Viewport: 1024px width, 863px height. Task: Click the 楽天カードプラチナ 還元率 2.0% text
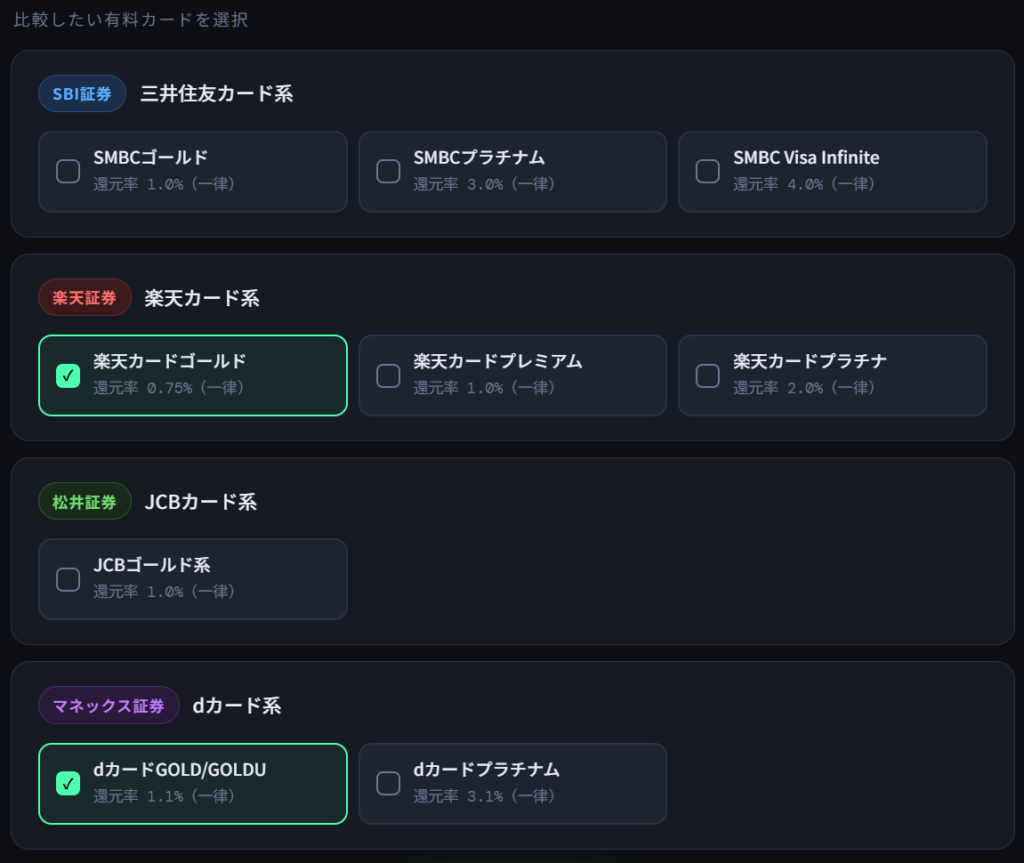(x=804, y=388)
